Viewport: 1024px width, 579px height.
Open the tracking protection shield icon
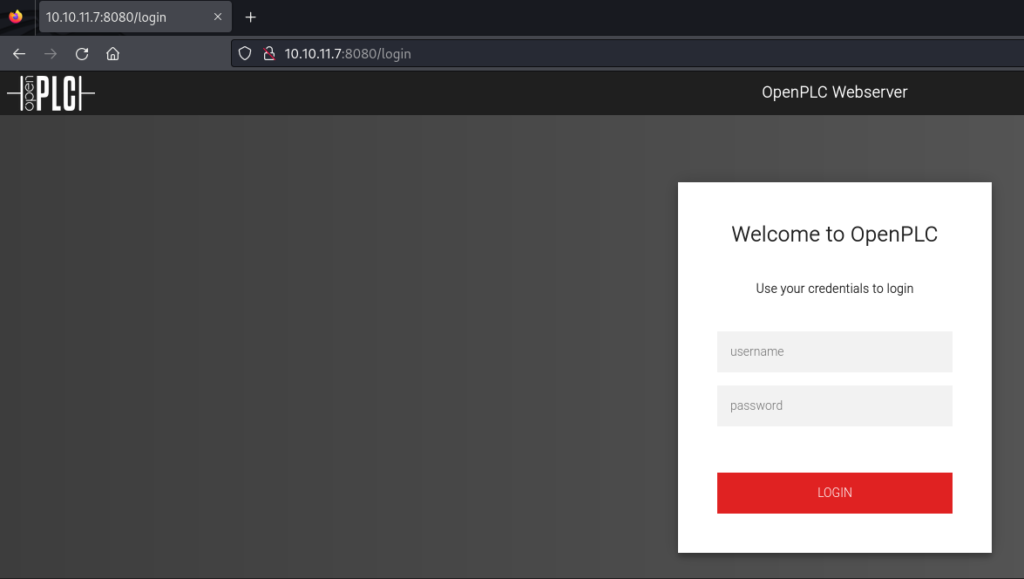245,54
